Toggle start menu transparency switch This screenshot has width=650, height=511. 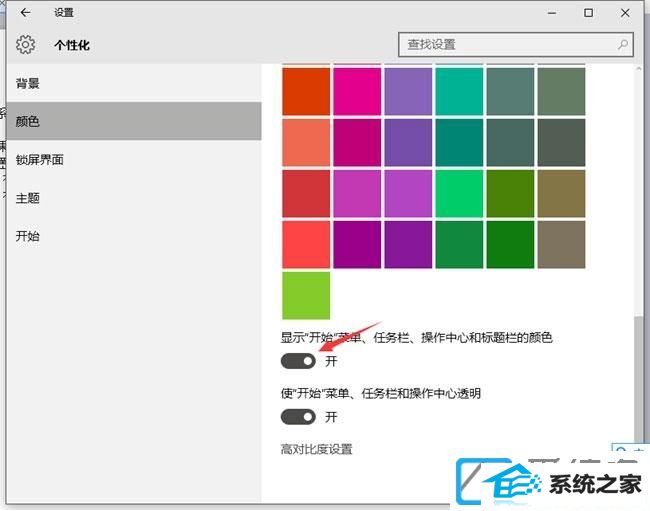[298, 417]
